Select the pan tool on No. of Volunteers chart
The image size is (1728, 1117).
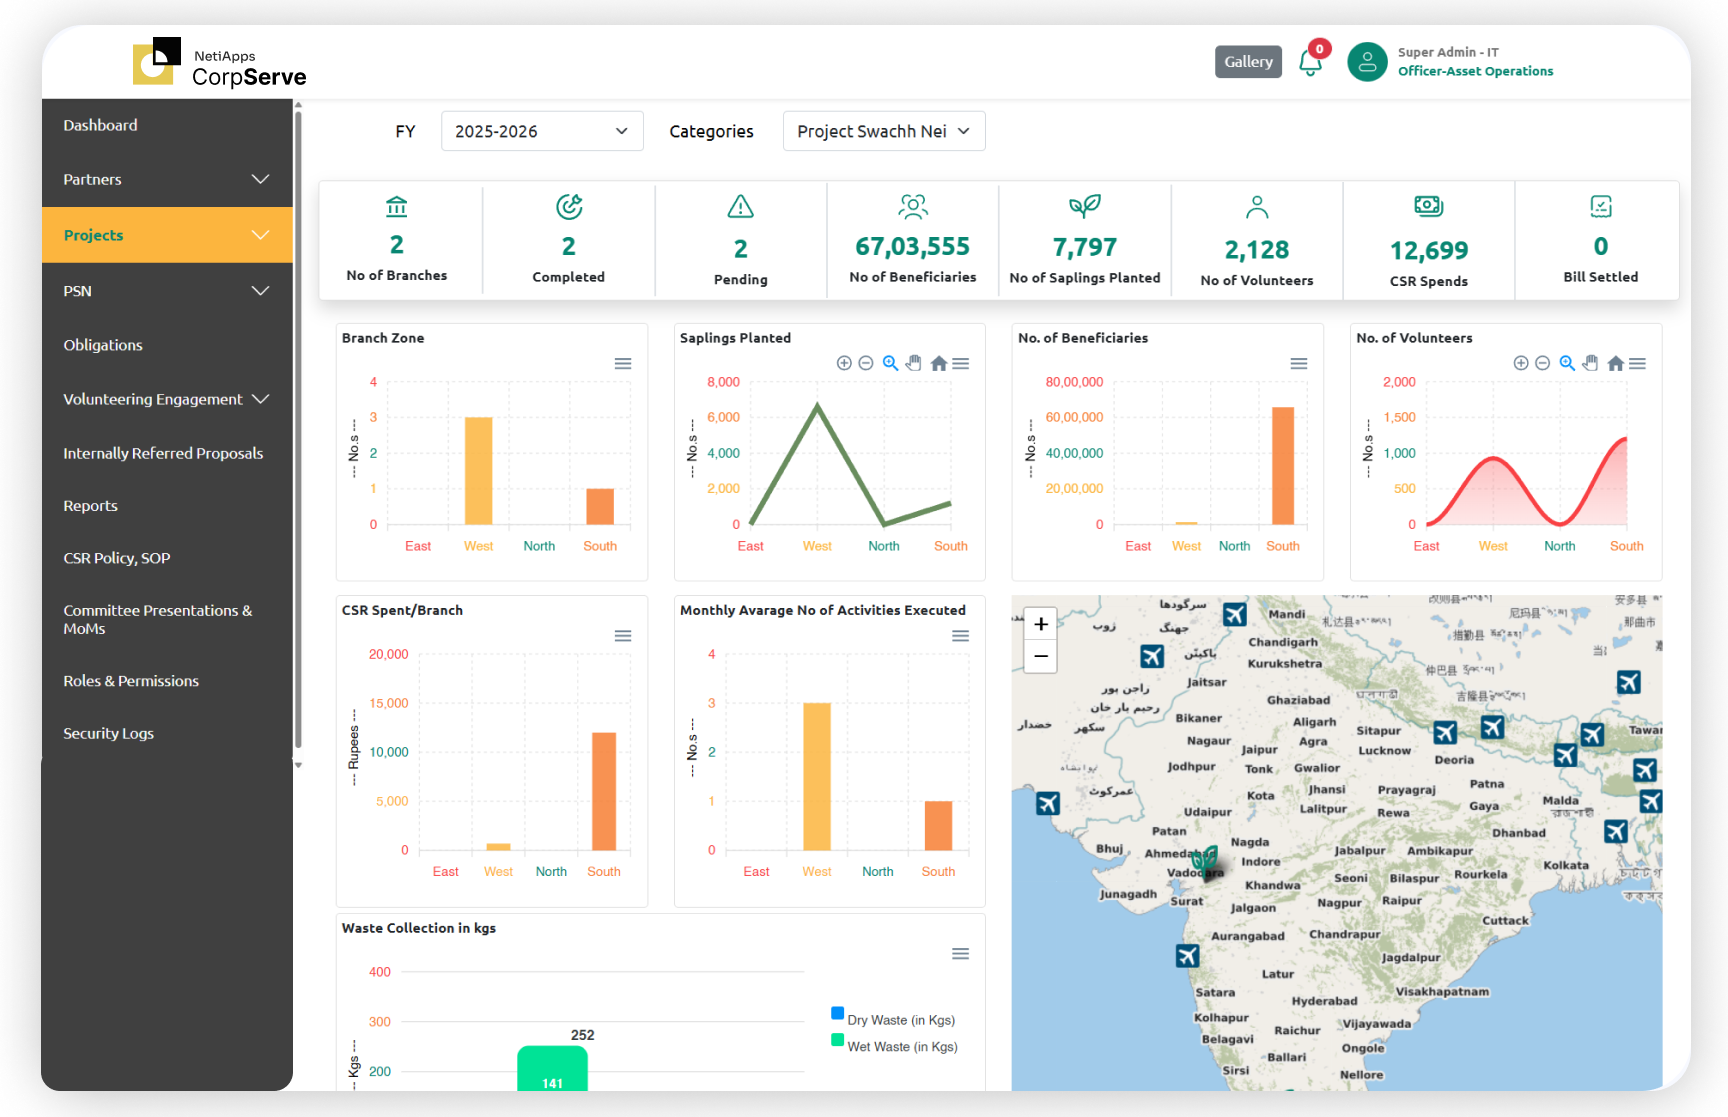tap(1590, 363)
